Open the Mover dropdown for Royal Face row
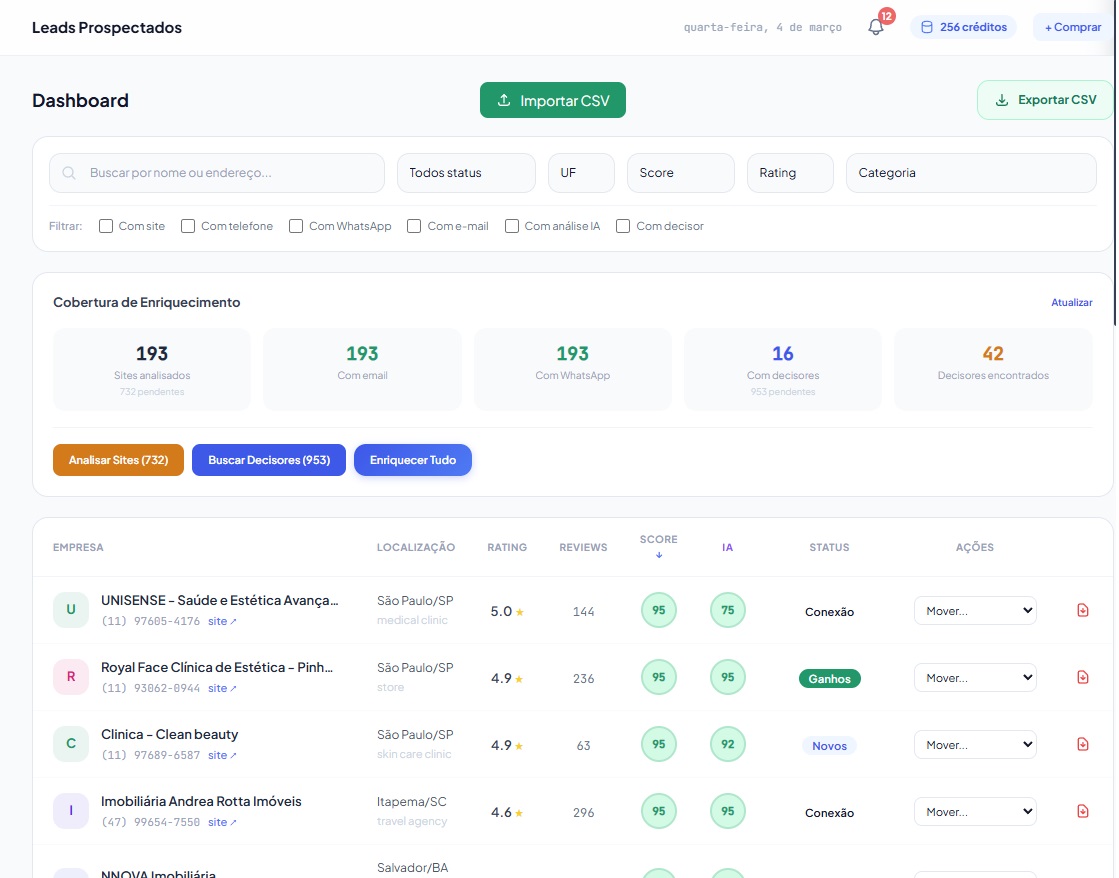 pos(975,678)
